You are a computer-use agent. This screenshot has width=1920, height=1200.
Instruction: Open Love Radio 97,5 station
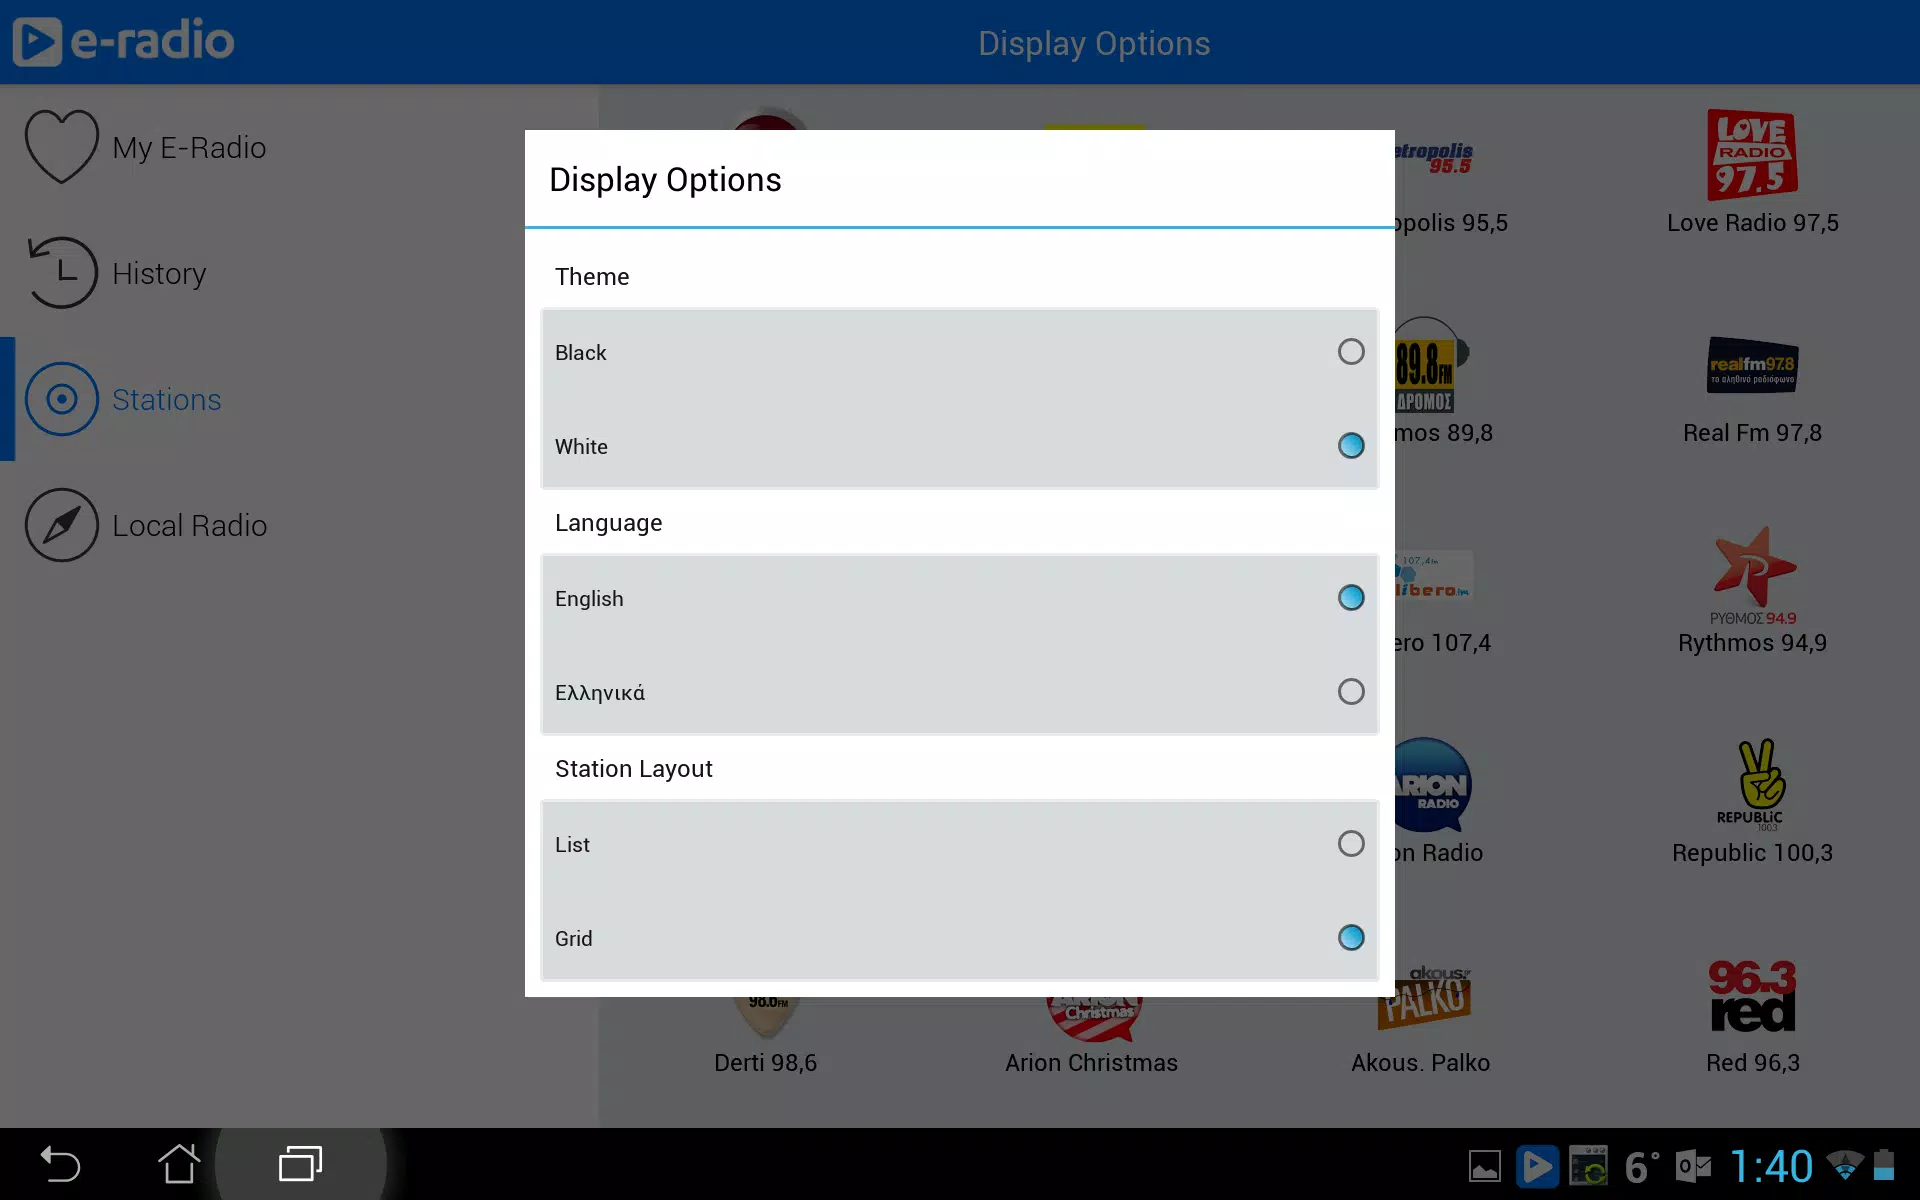click(x=1752, y=157)
